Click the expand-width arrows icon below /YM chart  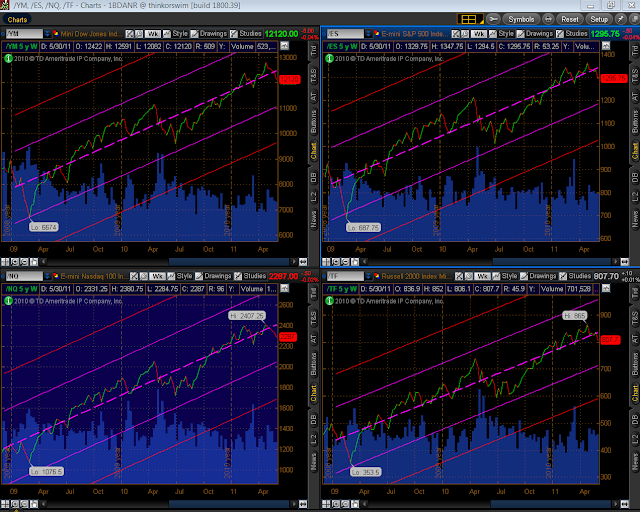pos(303,262)
